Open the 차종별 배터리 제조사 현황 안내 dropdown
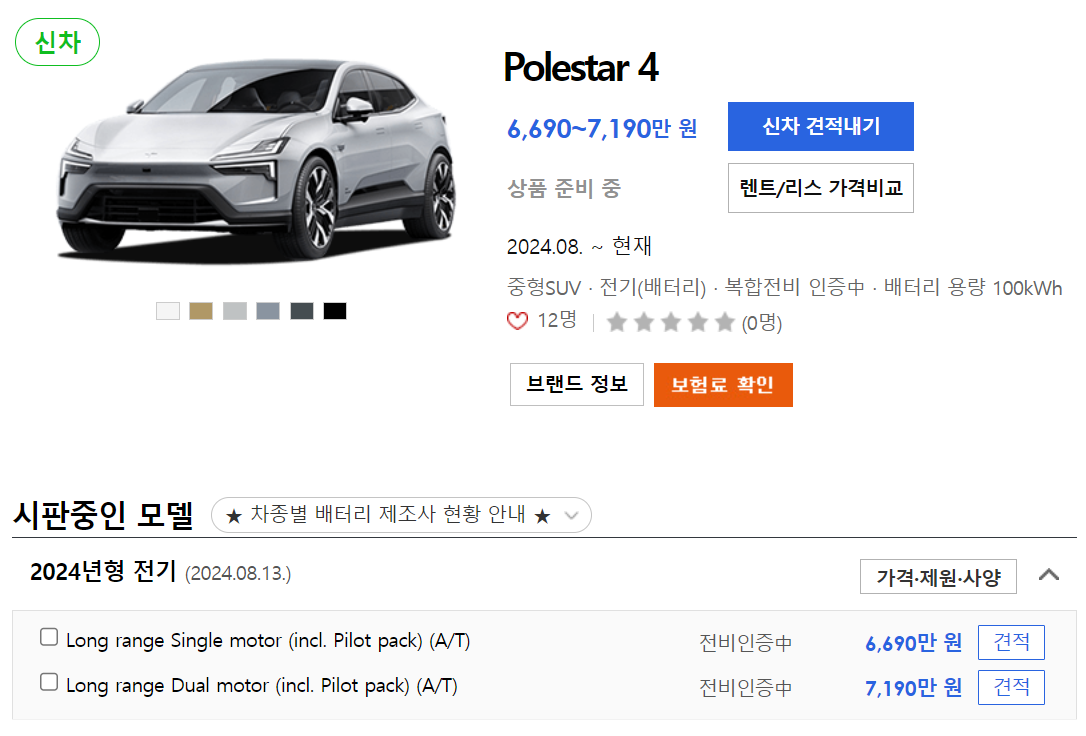Viewport: 1086px width, 736px height. pos(401,515)
